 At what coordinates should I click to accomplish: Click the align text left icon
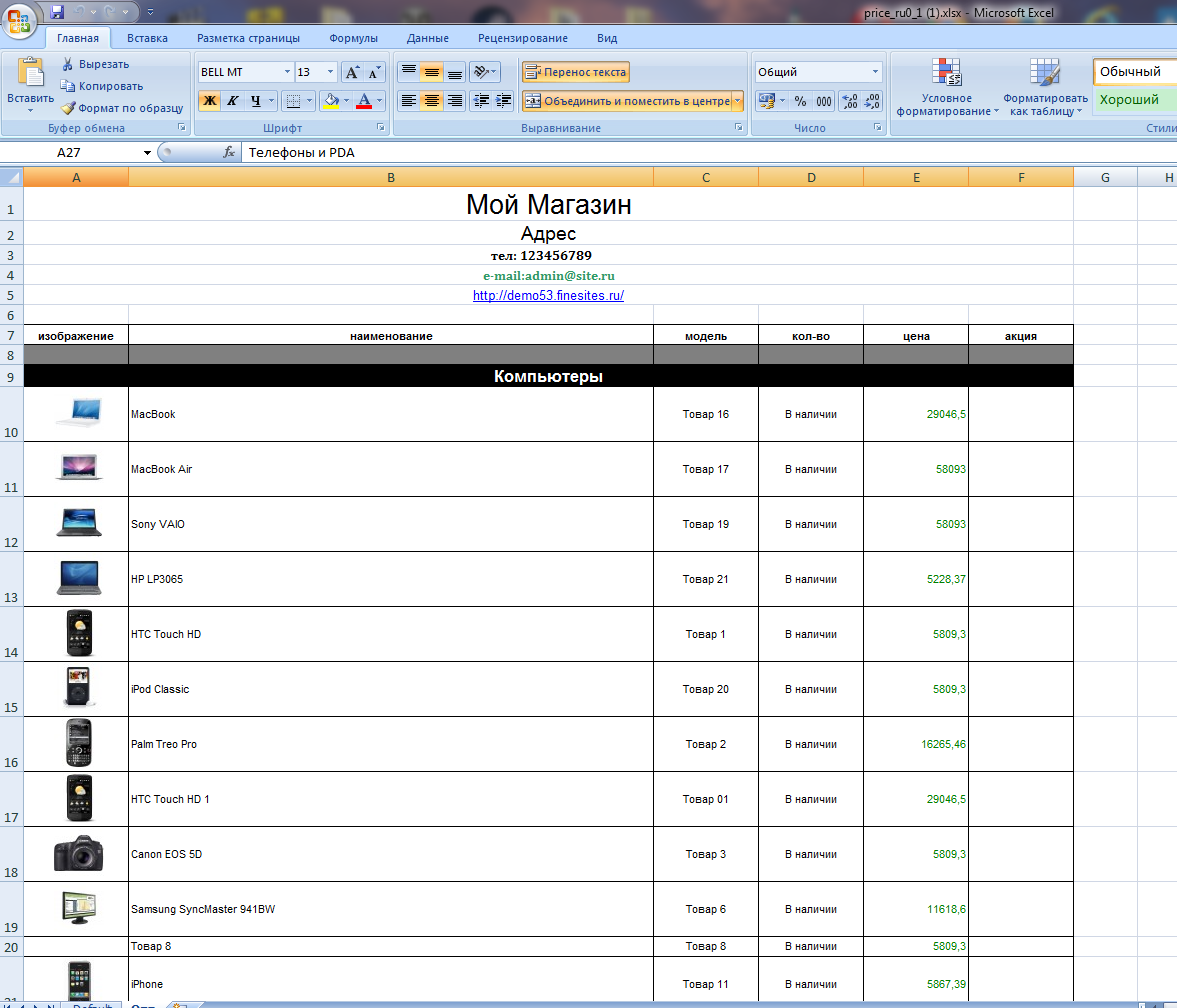click(x=408, y=101)
